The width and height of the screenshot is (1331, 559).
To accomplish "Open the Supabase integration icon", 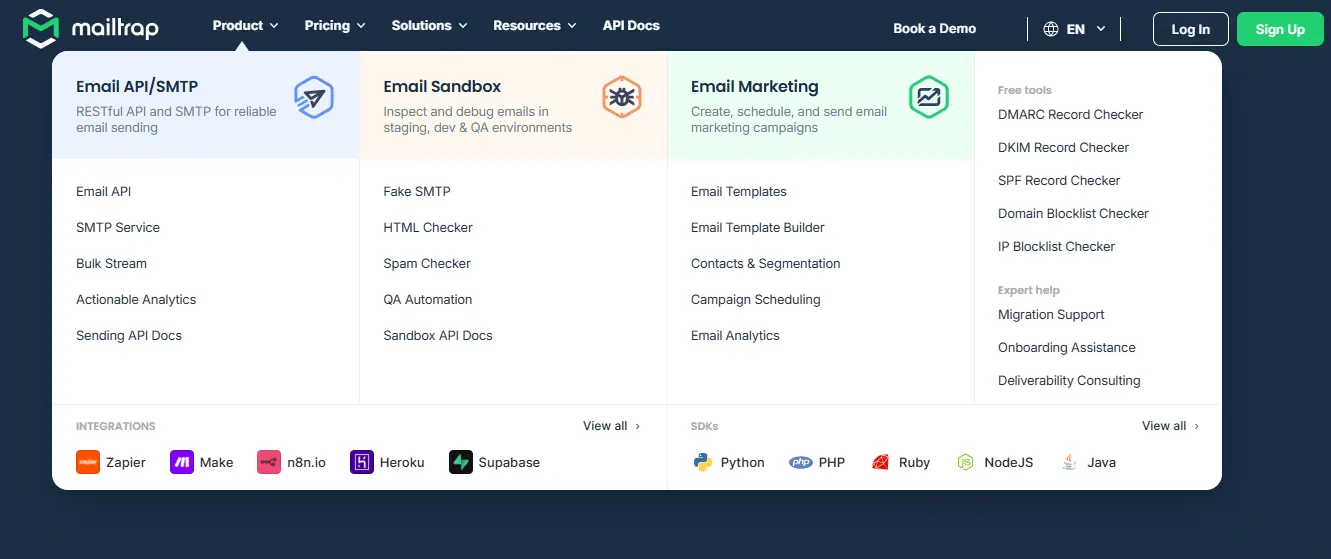I will pyautogui.click(x=461, y=462).
